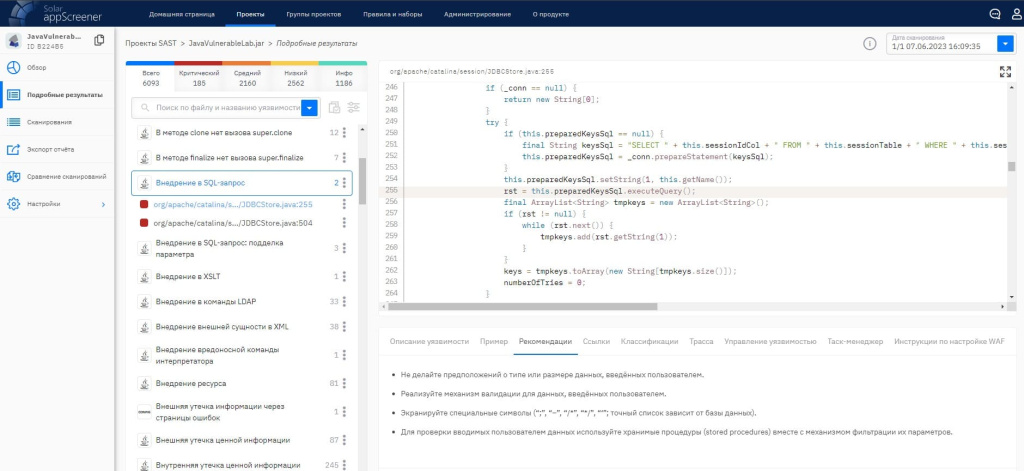
Task: Filter by Низкий severity 2562
Action: pyautogui.click(x=295, y=78)
